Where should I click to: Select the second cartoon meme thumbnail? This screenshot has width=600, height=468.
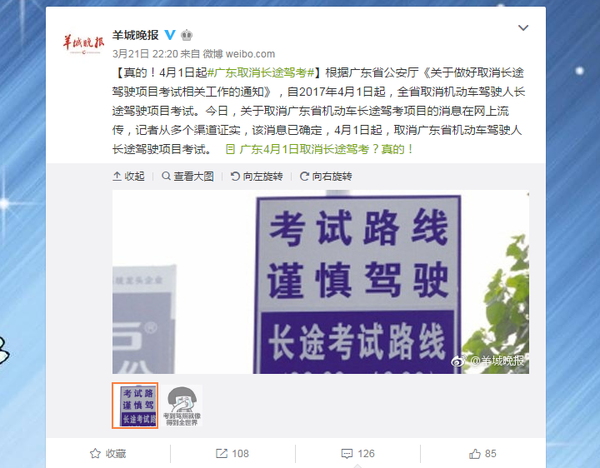(182, 405)
